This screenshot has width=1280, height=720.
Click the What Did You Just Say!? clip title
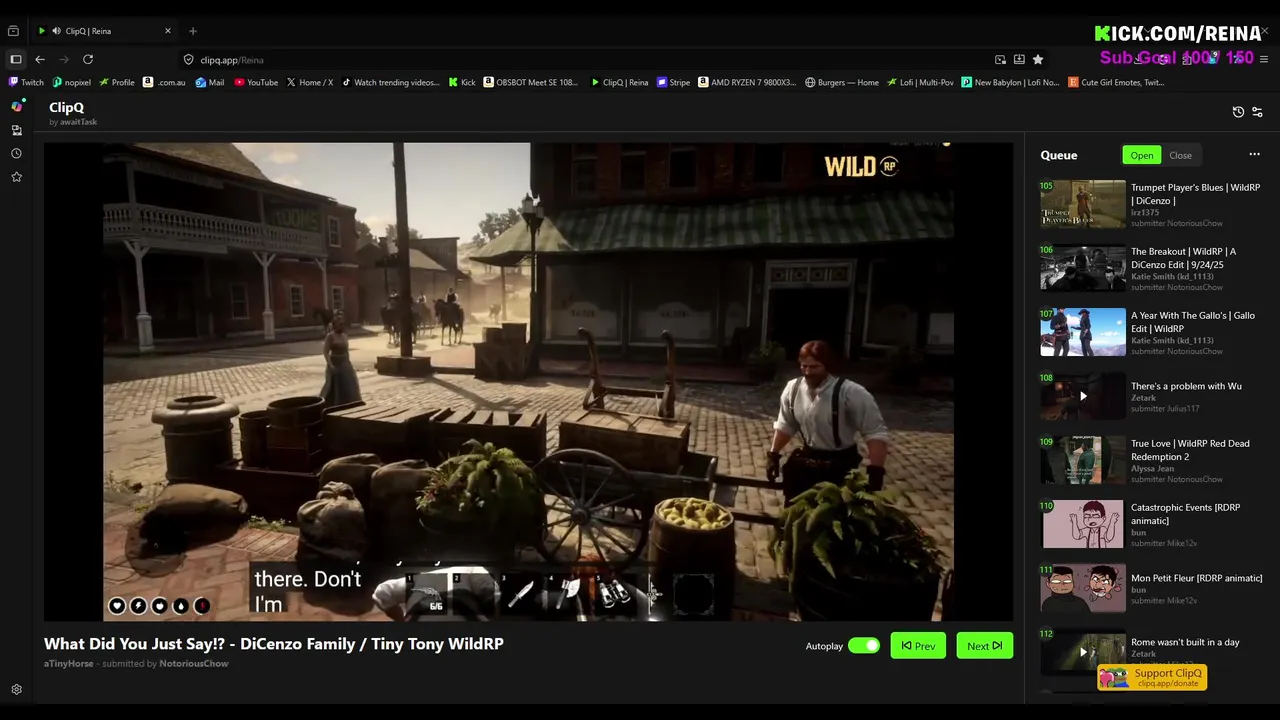pyautogui.click(x=273, y=644)
